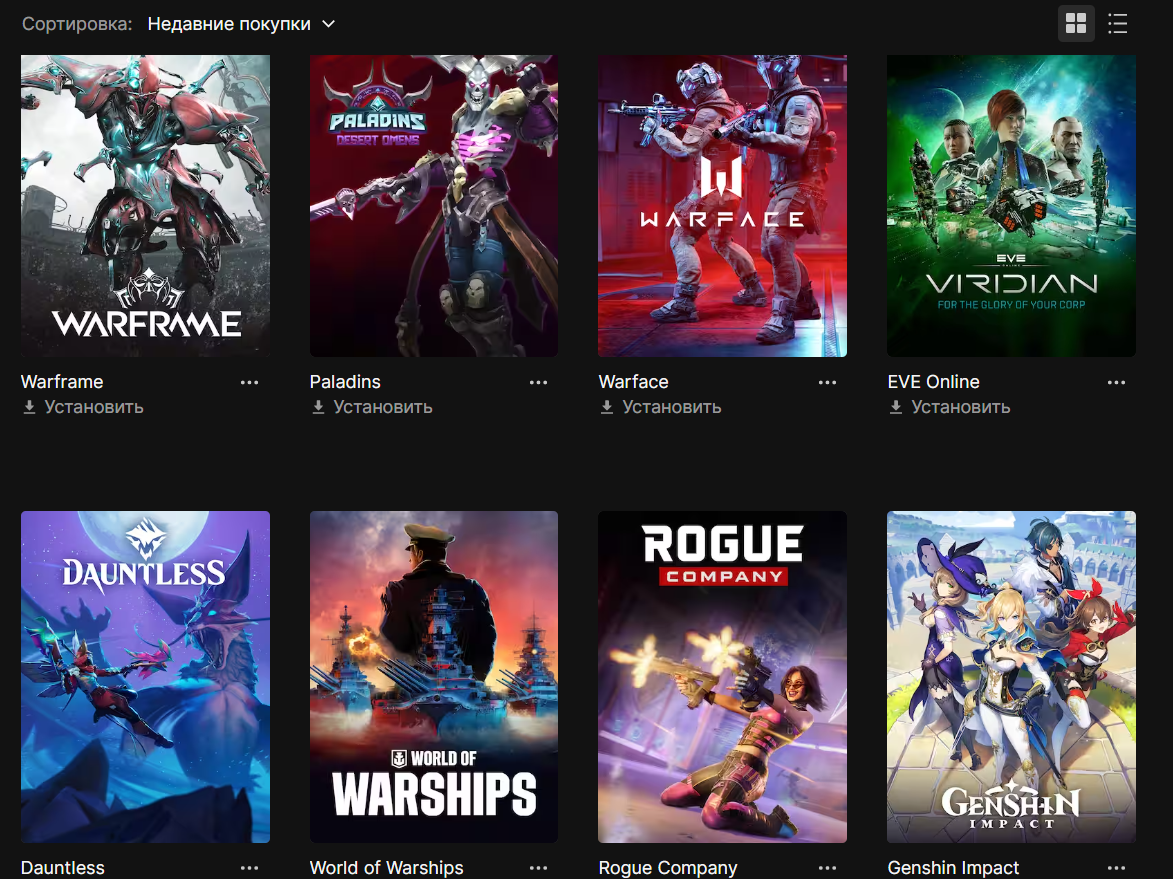
Task: Open Dauntless three-dot options menu
Action: pyautogui.click(x=249, y=868)
